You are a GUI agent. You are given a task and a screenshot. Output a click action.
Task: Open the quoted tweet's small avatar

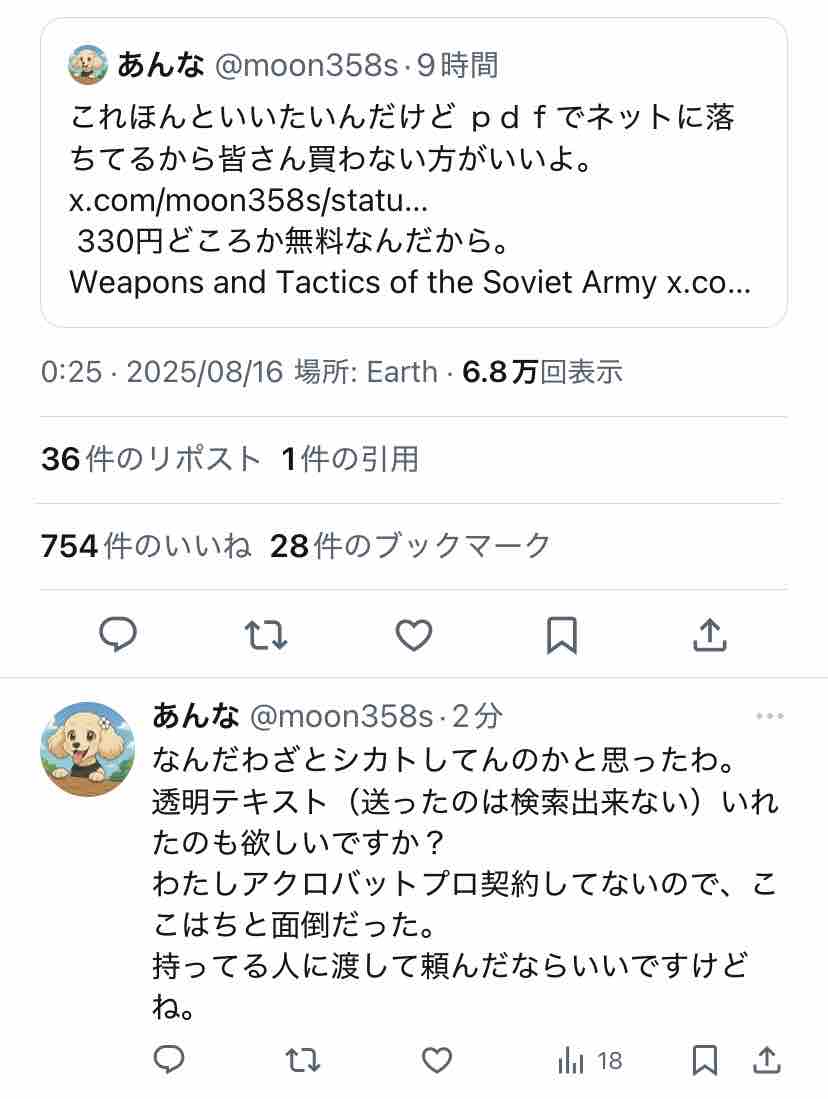88,65
